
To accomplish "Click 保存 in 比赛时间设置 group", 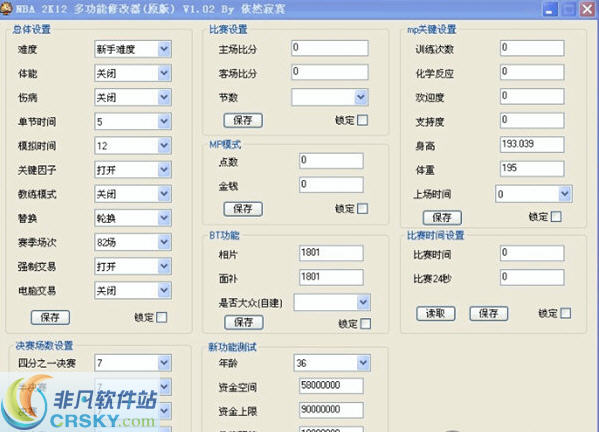I will (x=489, y=314).
